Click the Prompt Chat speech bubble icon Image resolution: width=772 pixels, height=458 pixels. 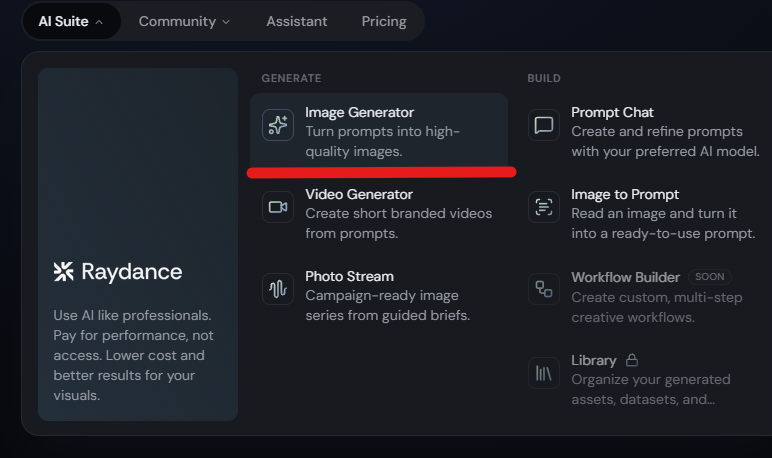[x=544, y=125]
